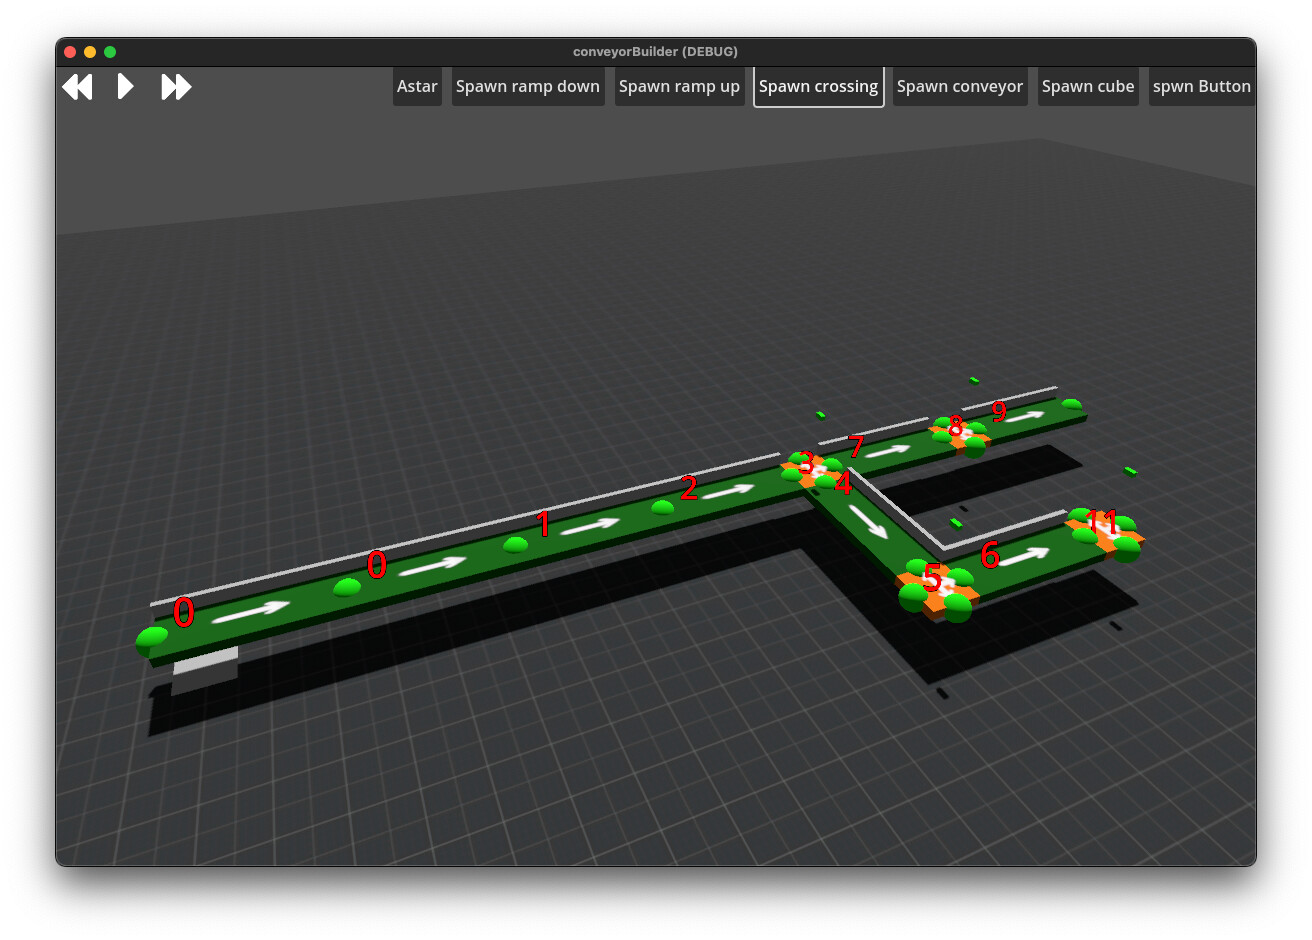Click the Spawn ramp down button
Screen dimensions: 1312x940
528,86
